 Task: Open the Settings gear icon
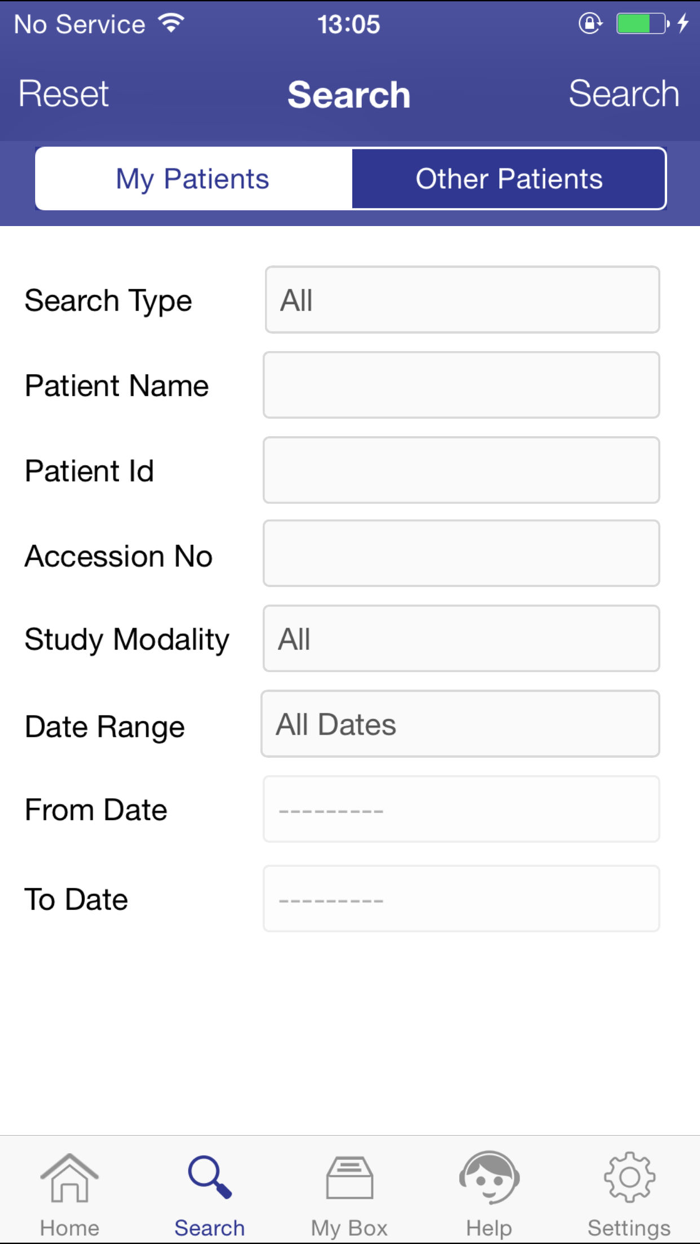[x=629, y=1178]
